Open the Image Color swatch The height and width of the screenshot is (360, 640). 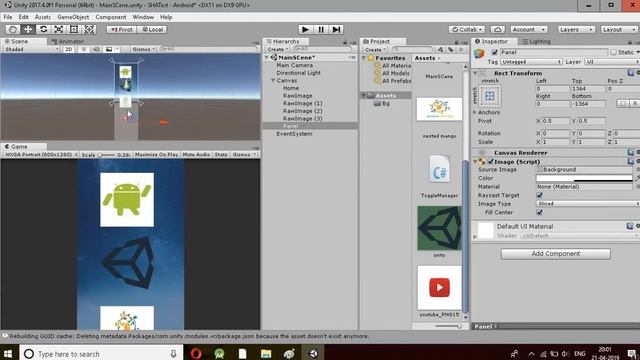coord(584,178)
